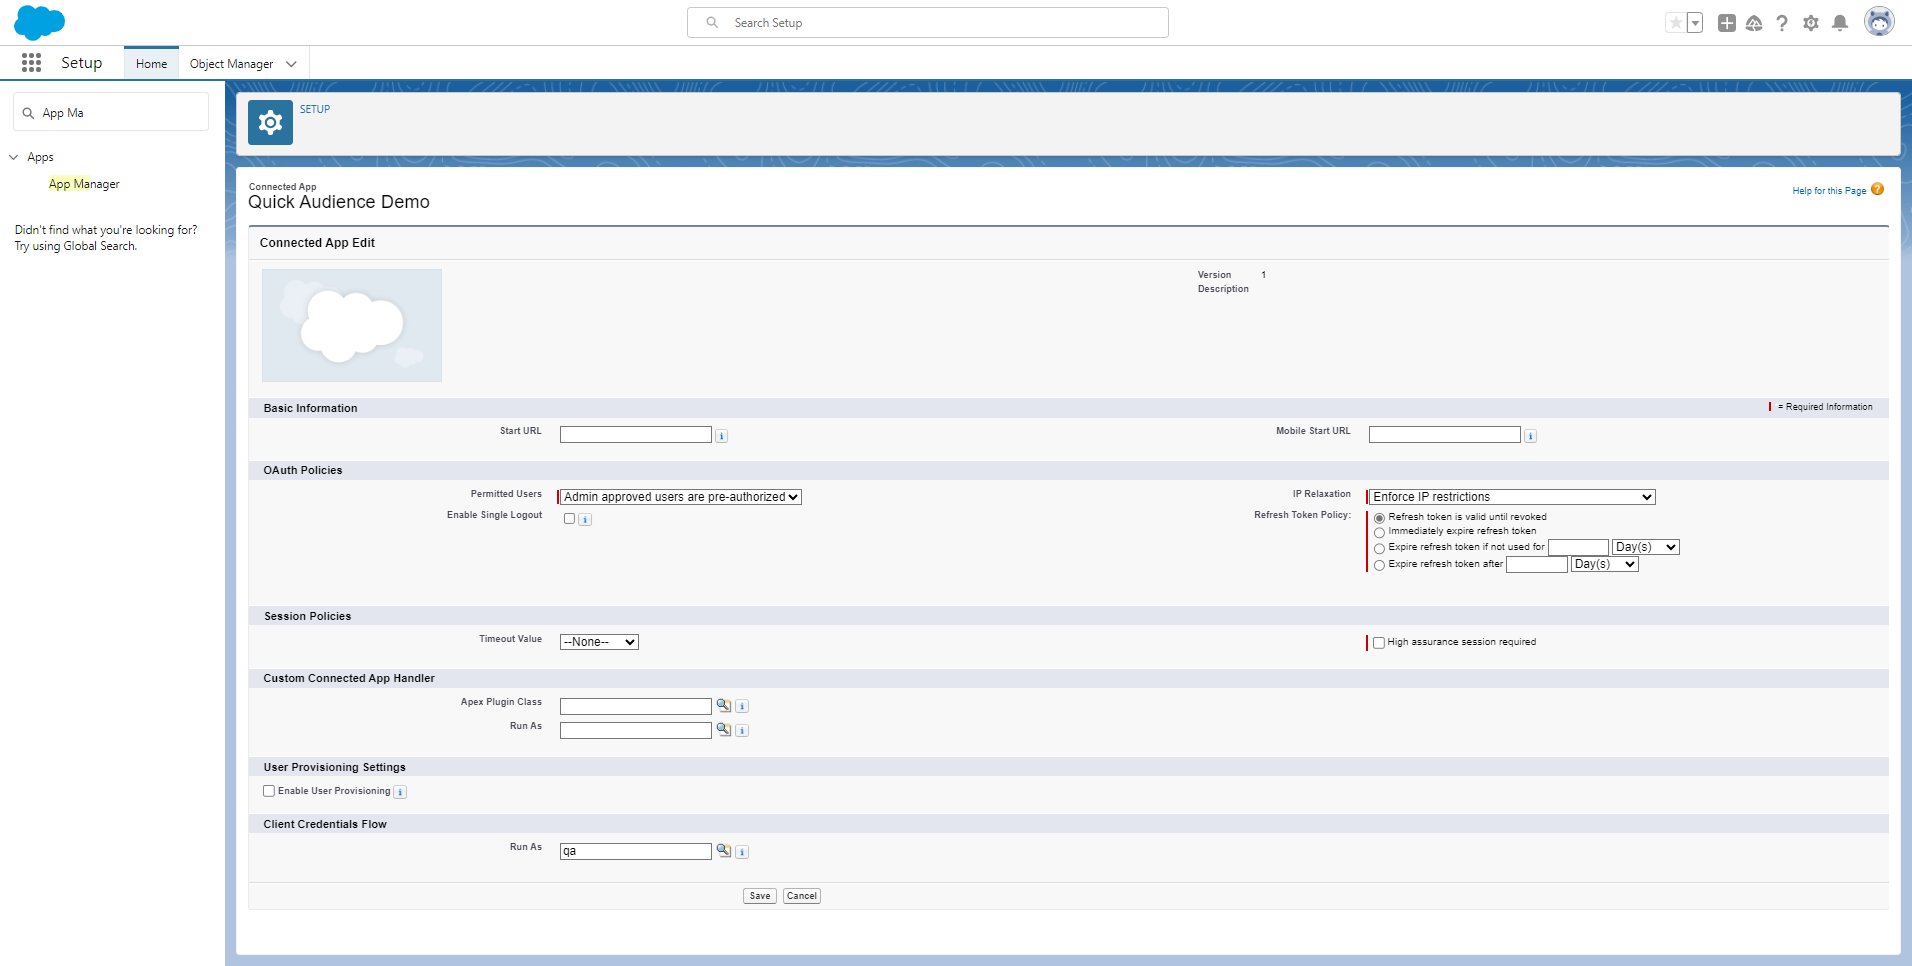Click the Enable User Provisioning info icon
1912x966 pixels.
(x=400, y=792)
